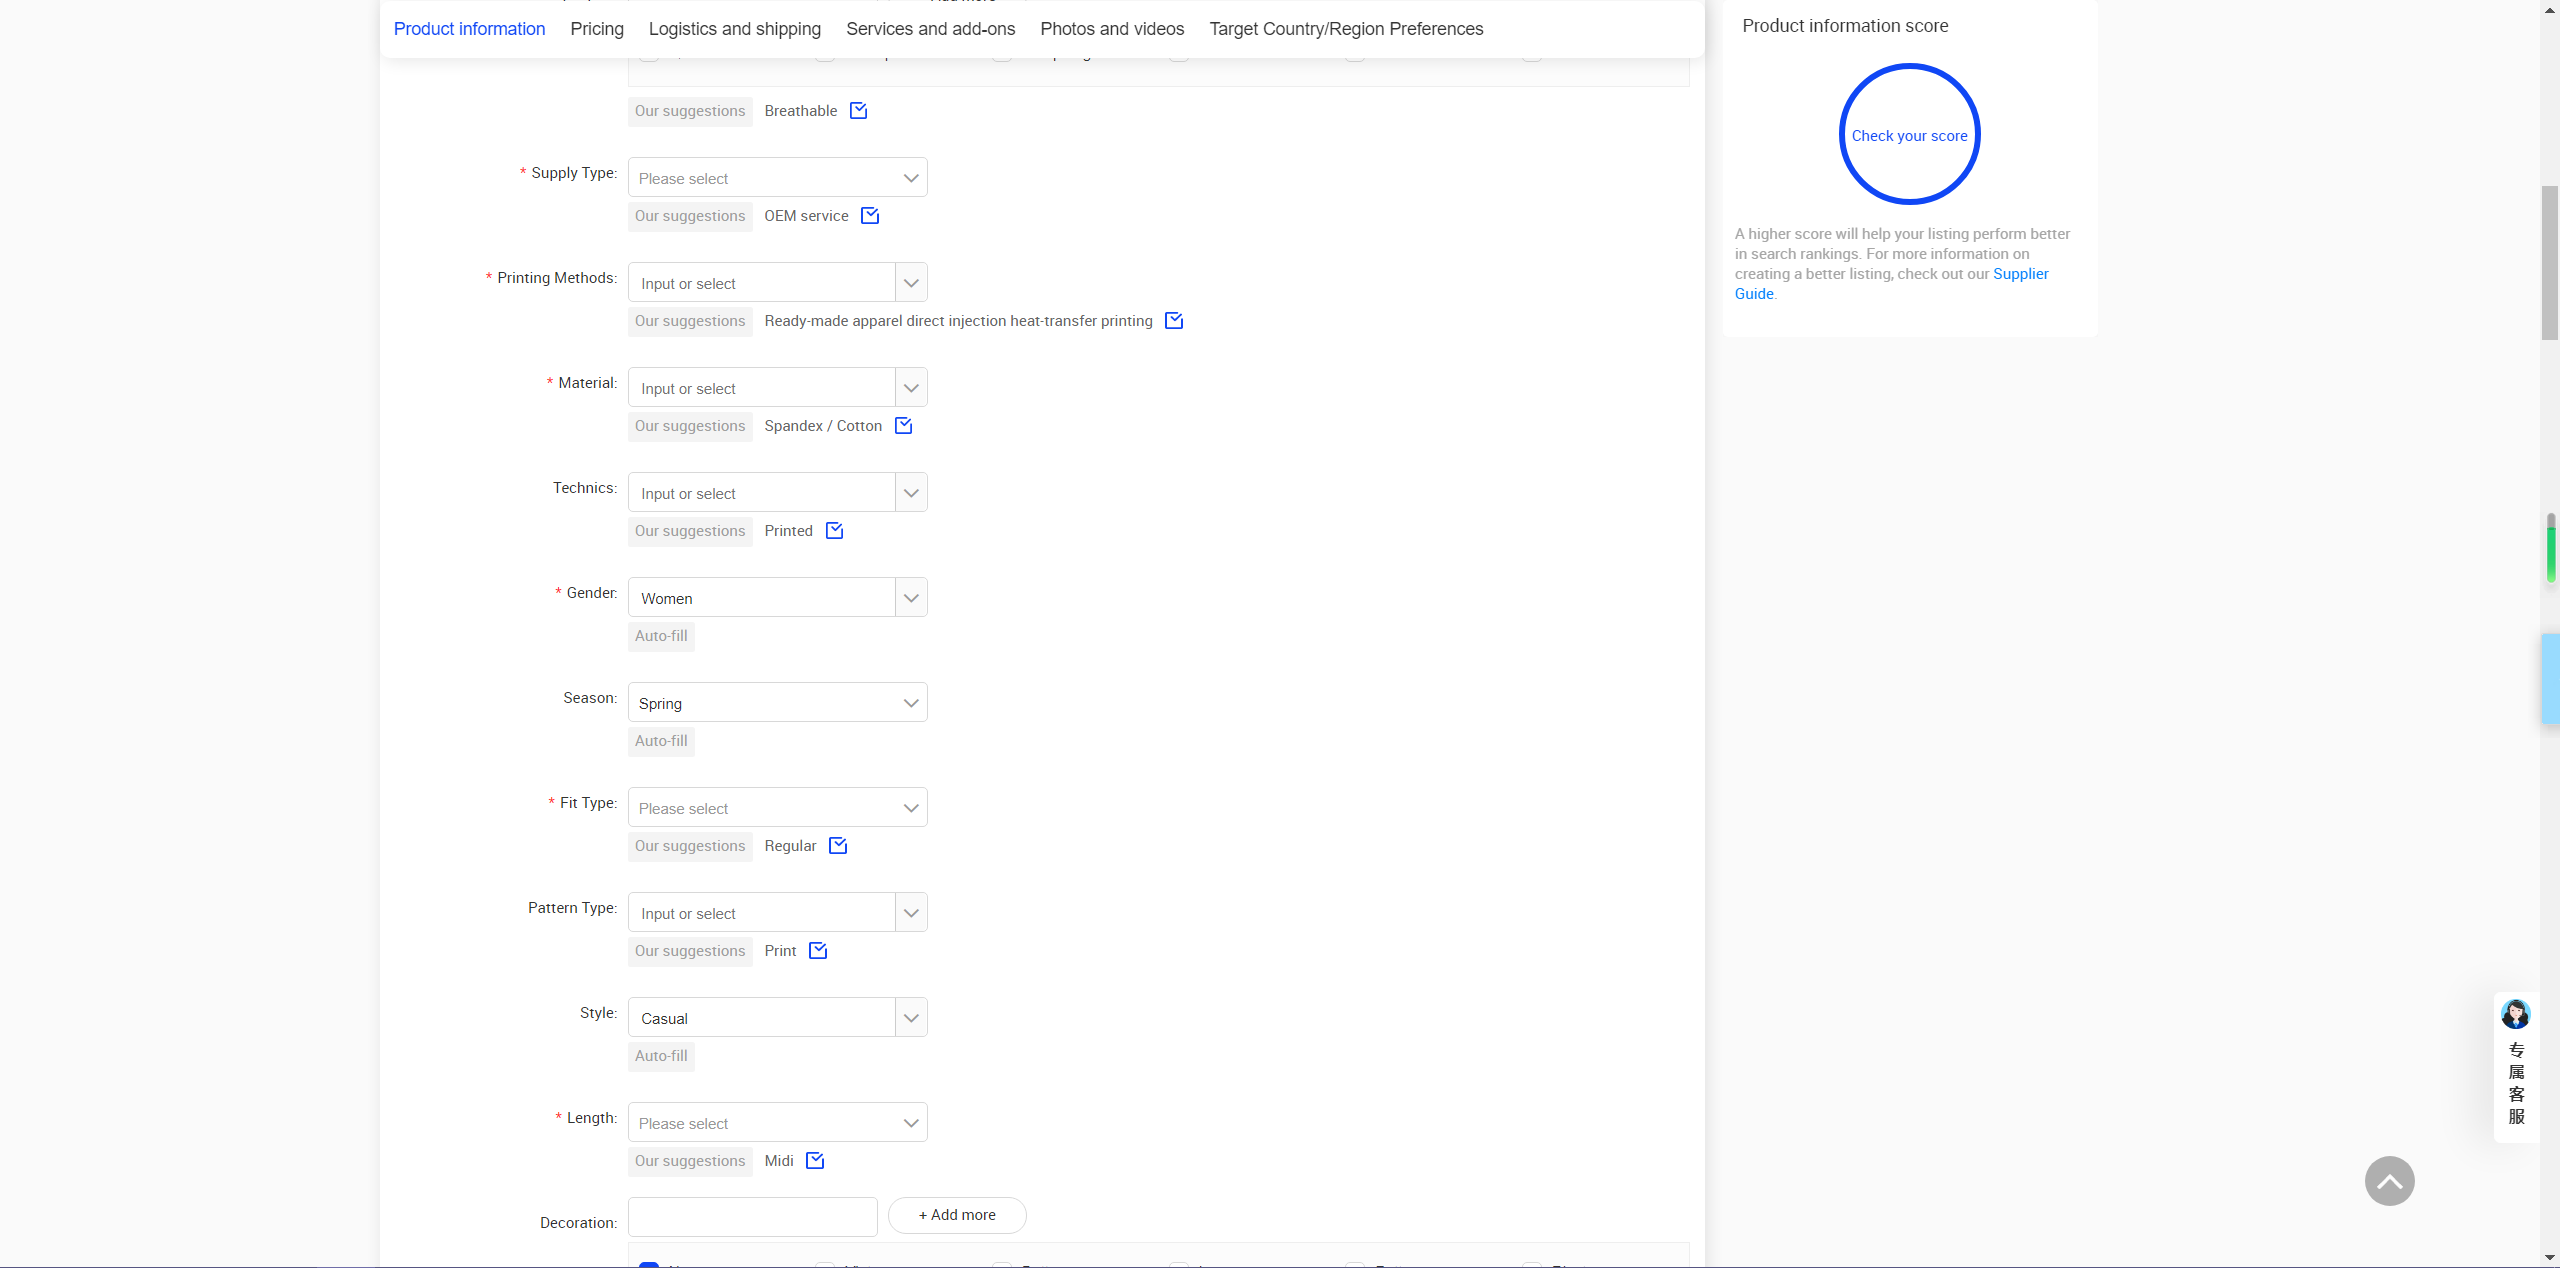Apply the Printed technics suggestion icon
Image resolution: width=2560 pixels, height=1268 pixels.
pyautogui.click(x=834, y=531)
